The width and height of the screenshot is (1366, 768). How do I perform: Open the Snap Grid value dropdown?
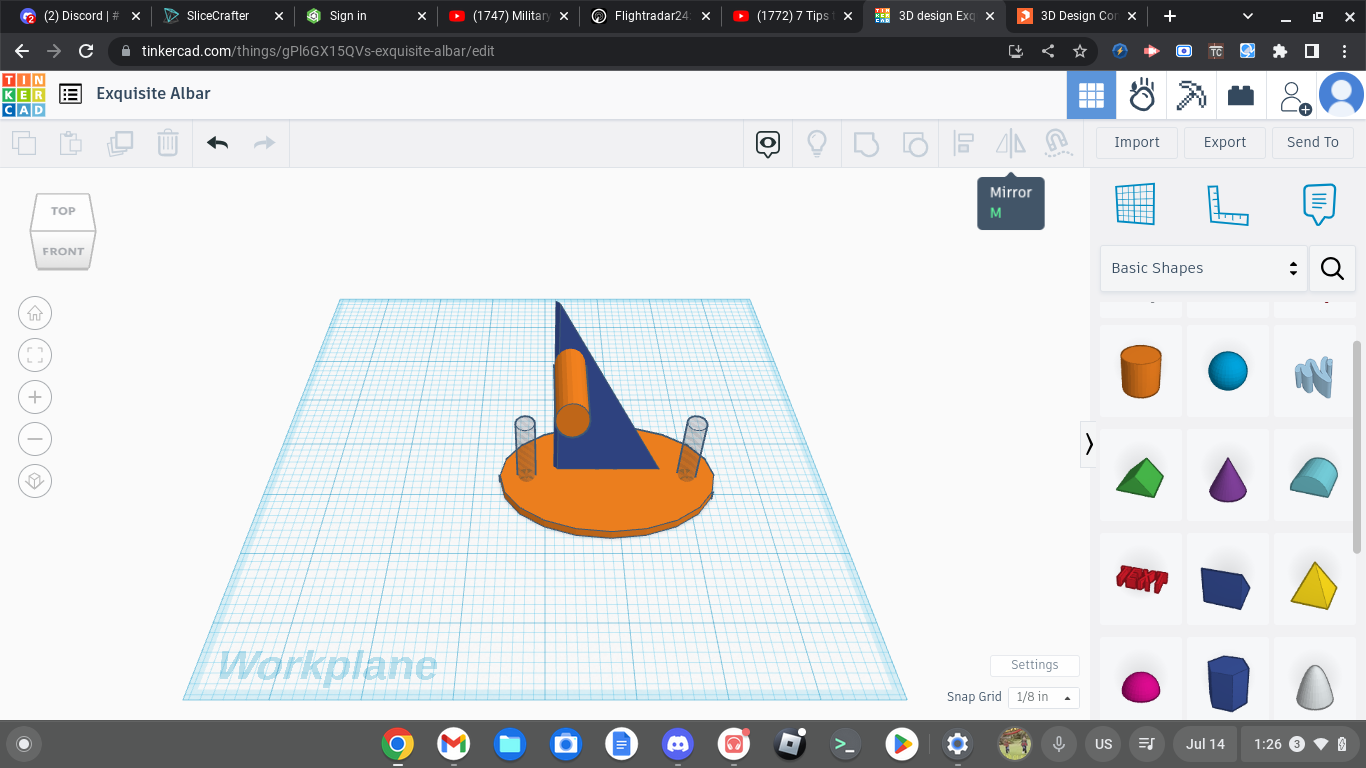[1043, 697]
